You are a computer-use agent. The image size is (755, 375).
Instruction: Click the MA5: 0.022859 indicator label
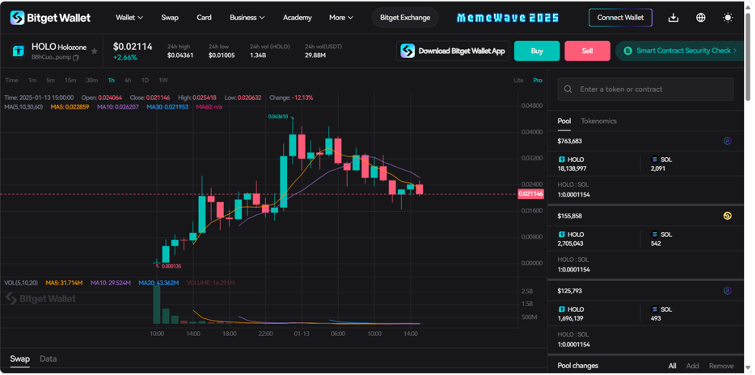[70, 106]
